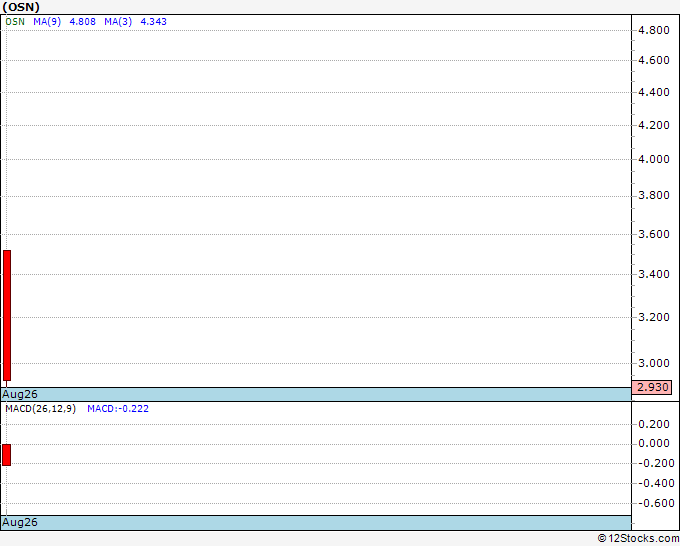Click the MACD:-0.222 value

click(x=118, y=409)
